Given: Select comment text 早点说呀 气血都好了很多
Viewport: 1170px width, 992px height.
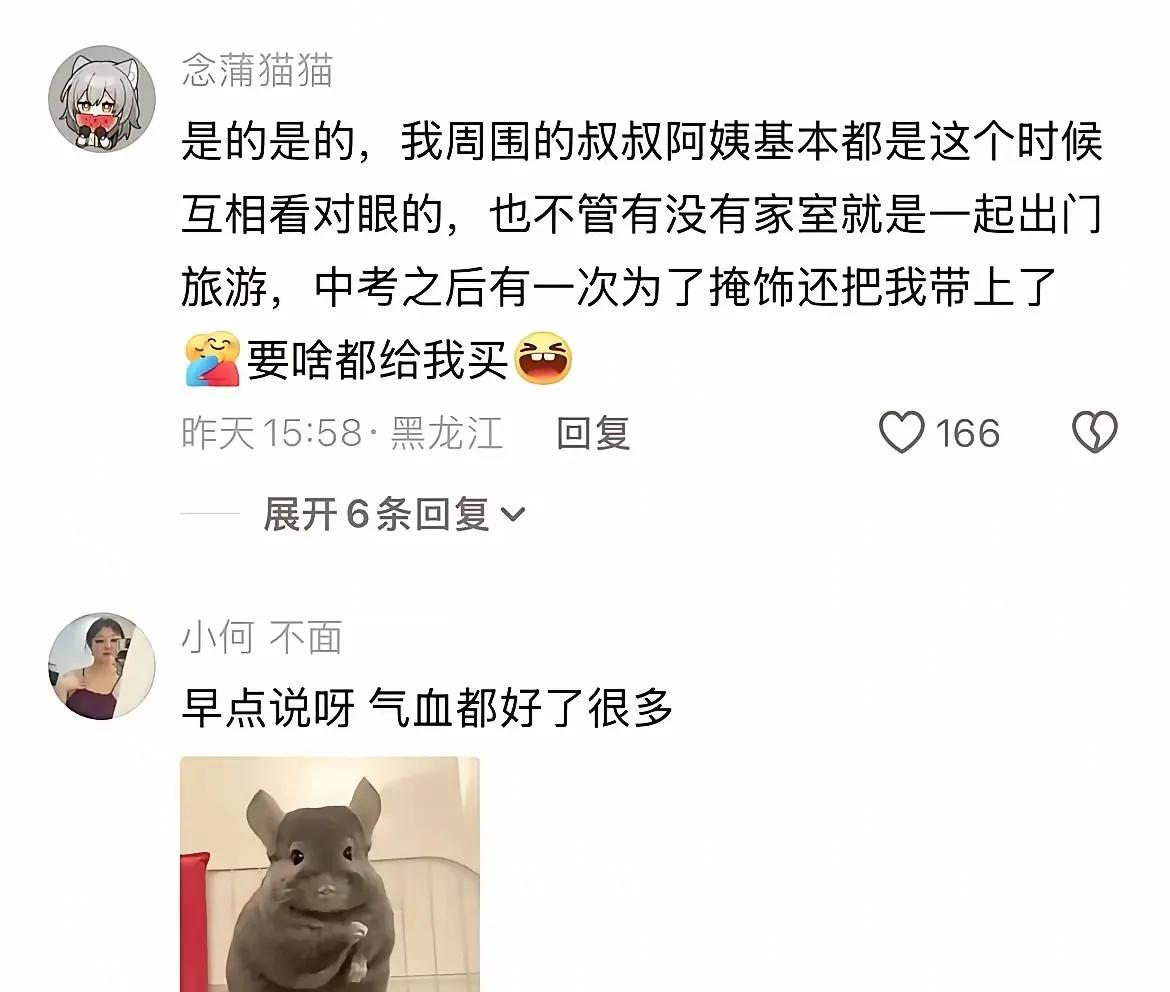Looking at the screenshot, I should click(427, 707).
